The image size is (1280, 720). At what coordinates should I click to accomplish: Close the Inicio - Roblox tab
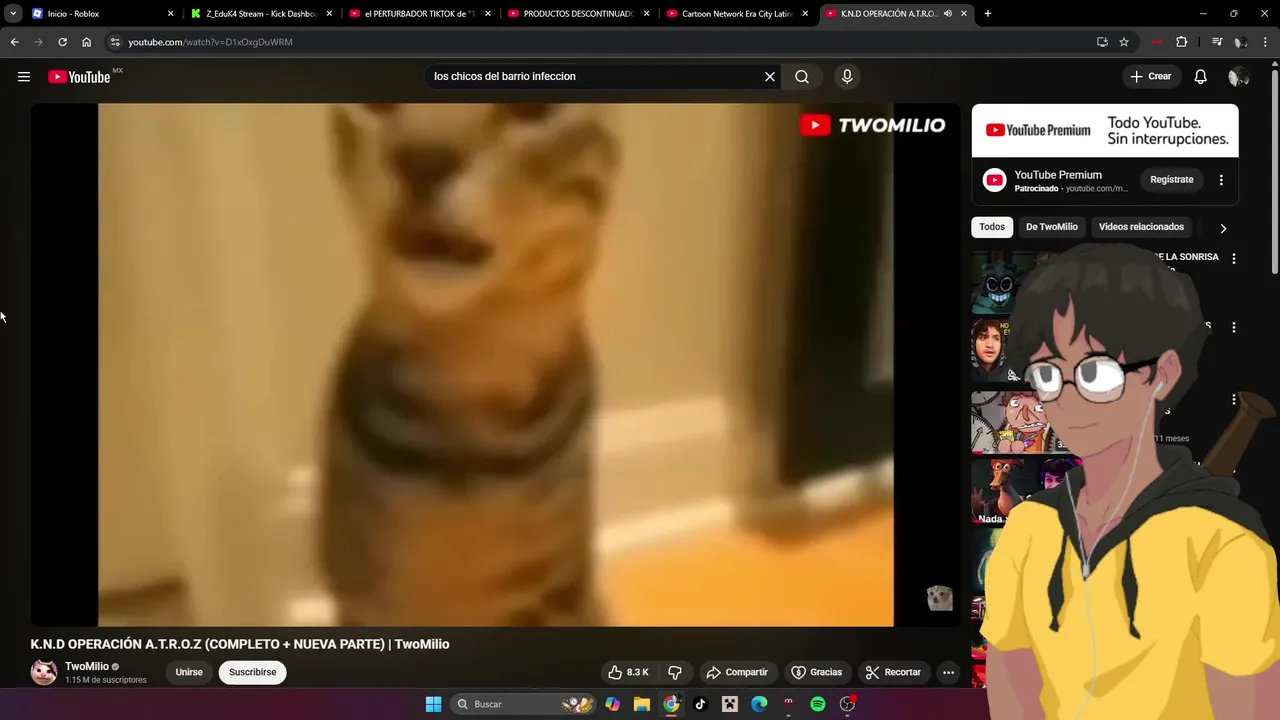[x=170, y=14]
